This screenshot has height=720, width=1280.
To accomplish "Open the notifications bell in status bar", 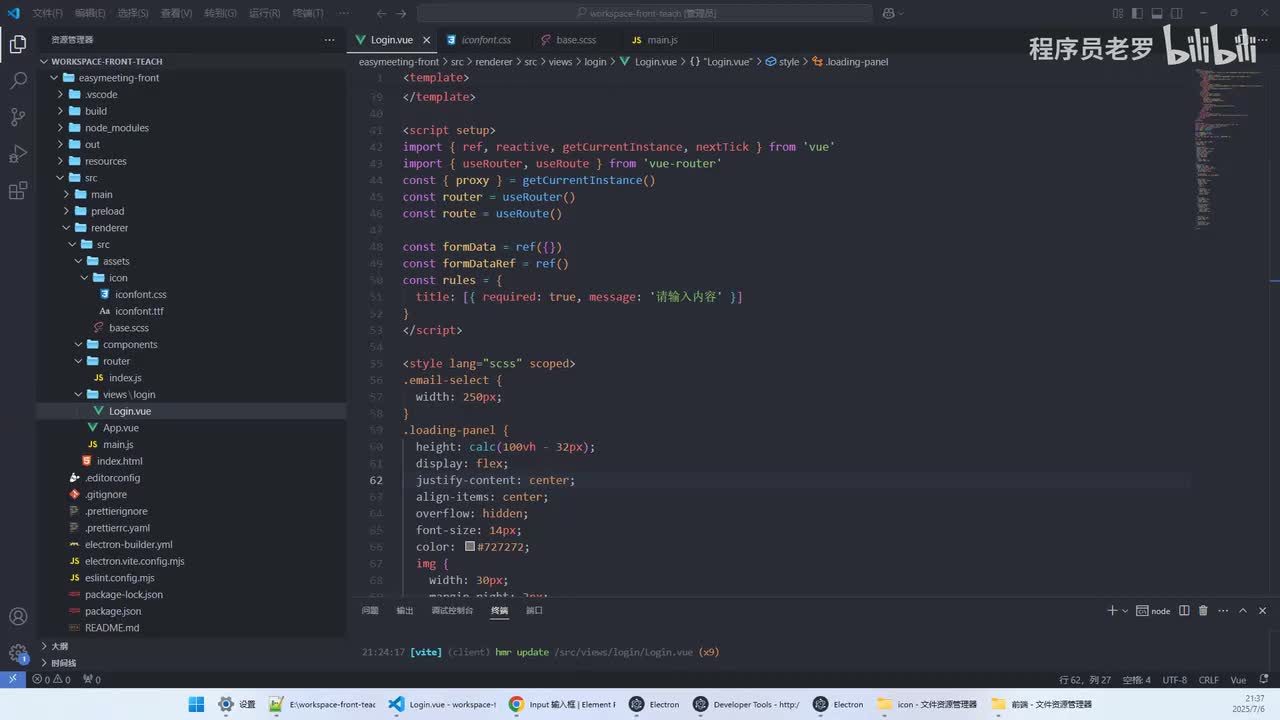I will tap(1265, 679).
